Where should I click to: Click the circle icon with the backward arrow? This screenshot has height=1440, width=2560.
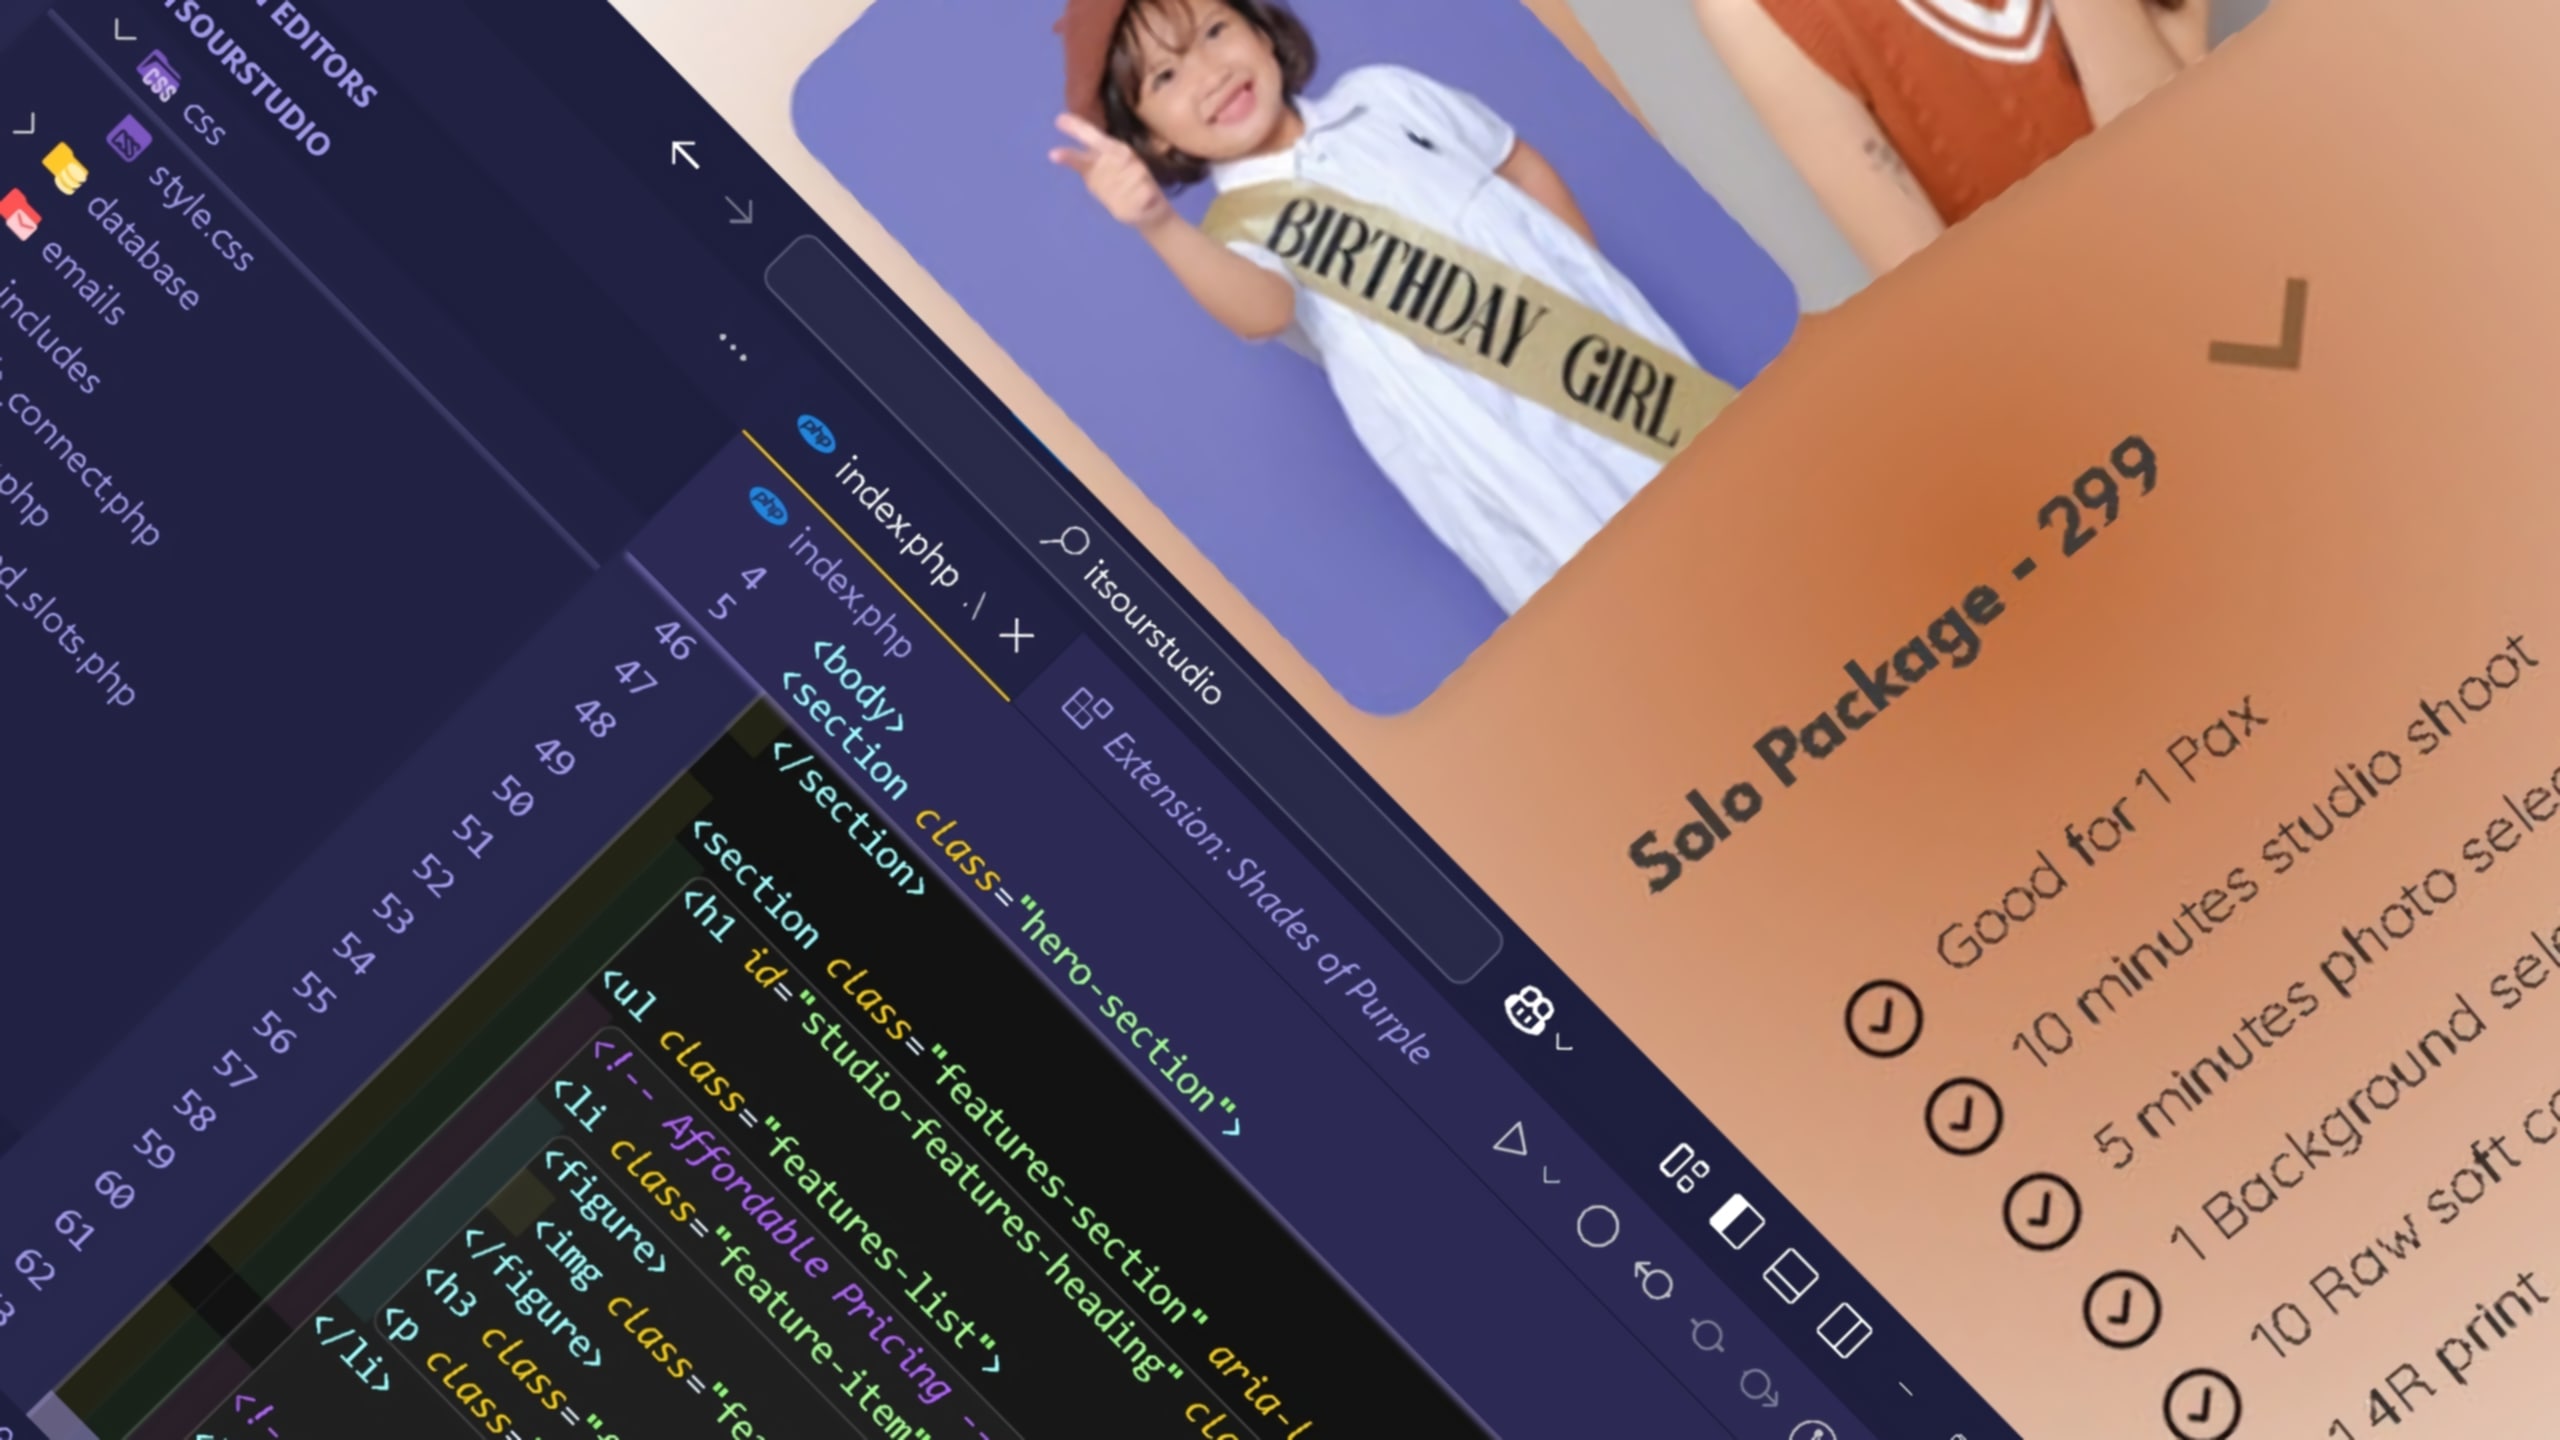click(1654, 1280)
